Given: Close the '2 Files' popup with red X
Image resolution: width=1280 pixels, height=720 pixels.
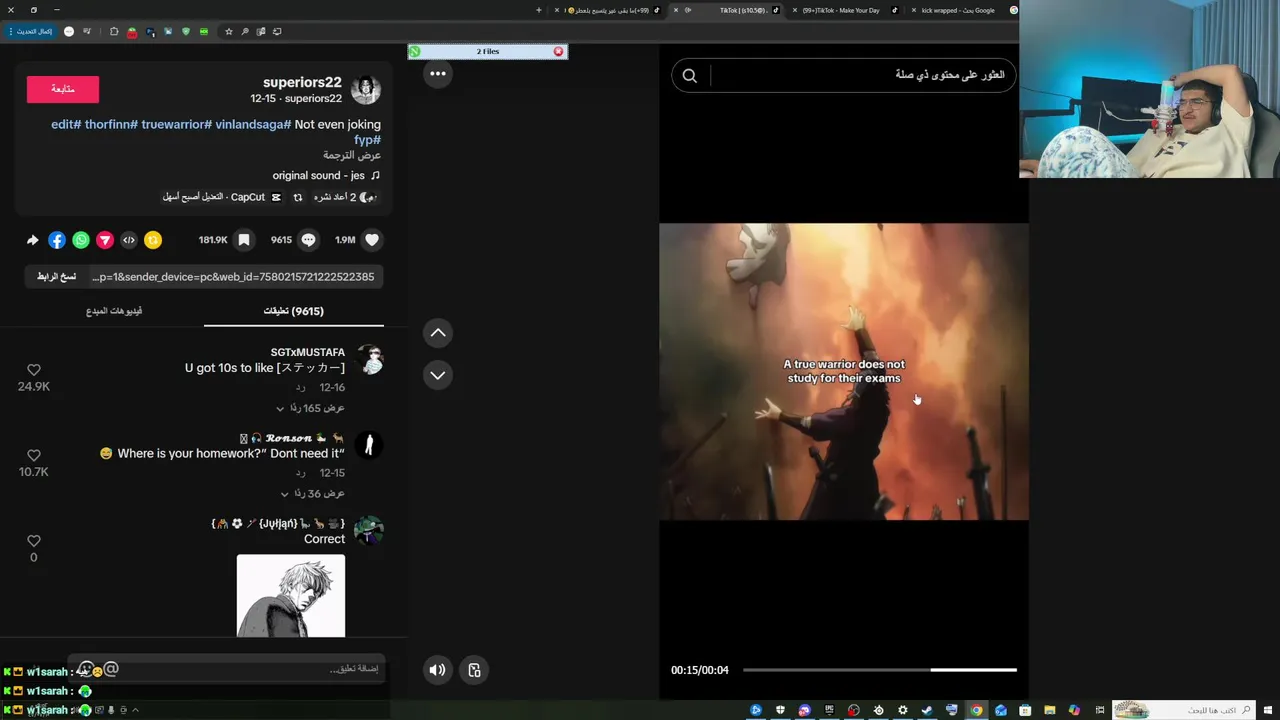Looking at the screenshot, I should pos(558,51).
